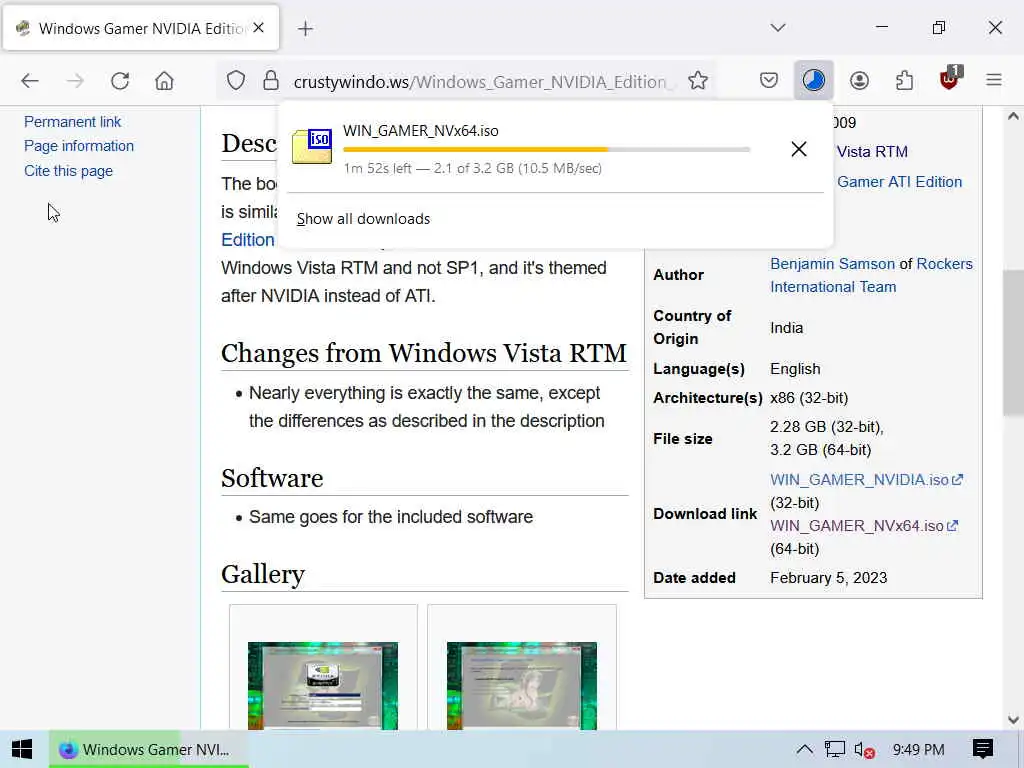Click the forward navigation arrow

[75, 81]
